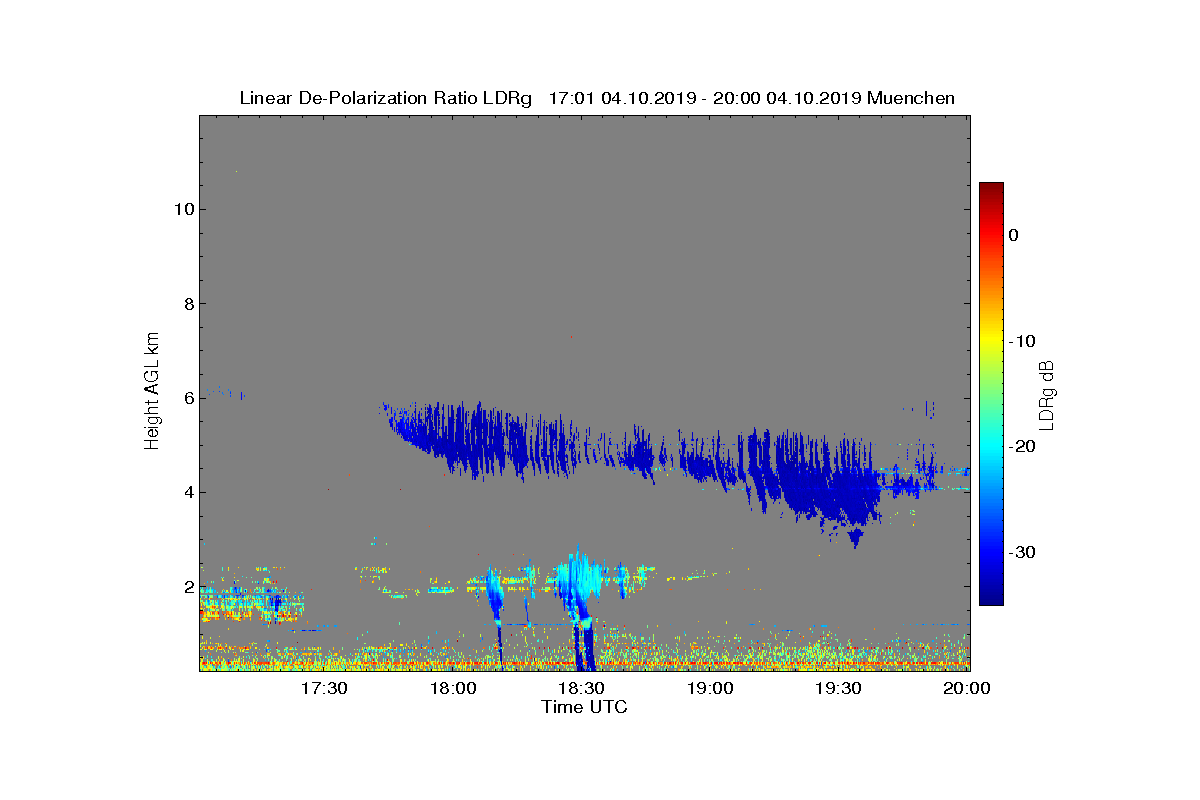The width and height of the screenshot is (1200, 800).
Task: Click the colorbar tick label 0
Action: coord(1013,235)
